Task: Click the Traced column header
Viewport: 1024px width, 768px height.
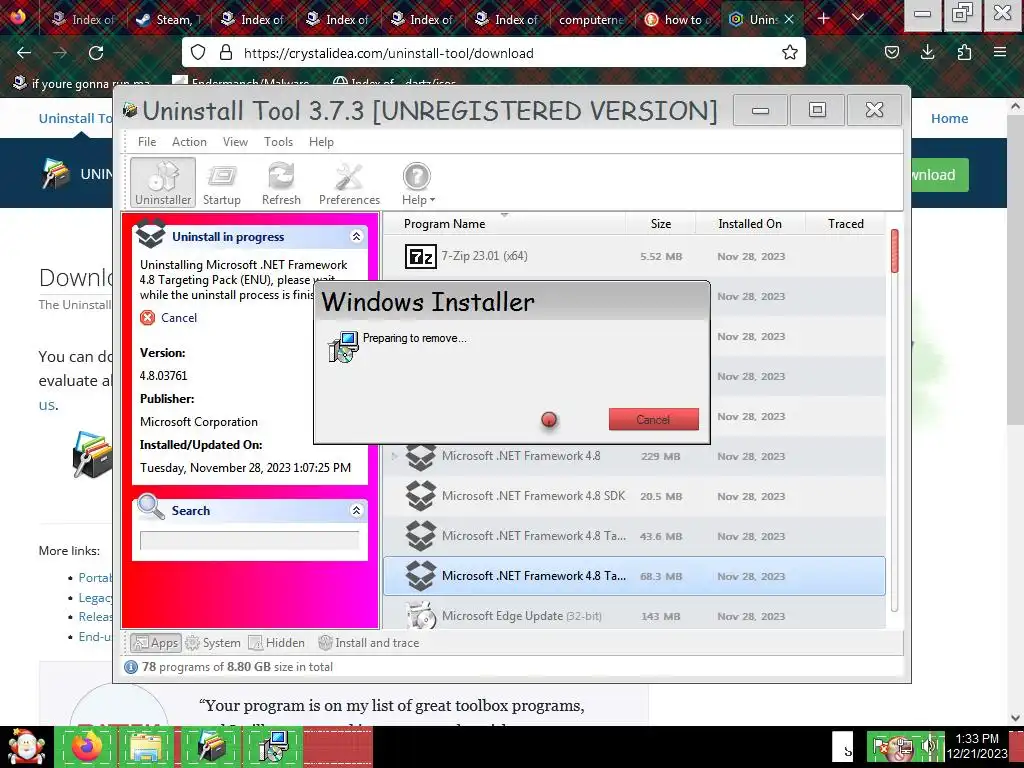Action: (846, 223)
